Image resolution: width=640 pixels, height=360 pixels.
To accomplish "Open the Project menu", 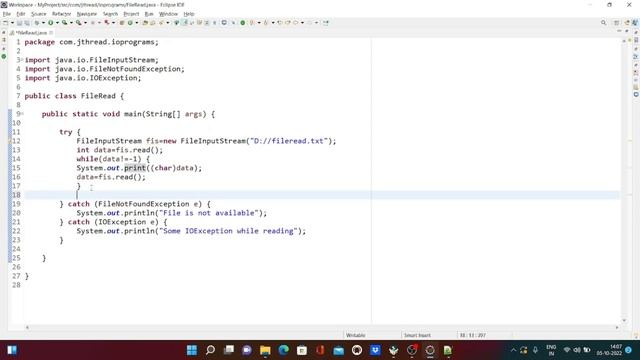I will [x=131, y=14].
